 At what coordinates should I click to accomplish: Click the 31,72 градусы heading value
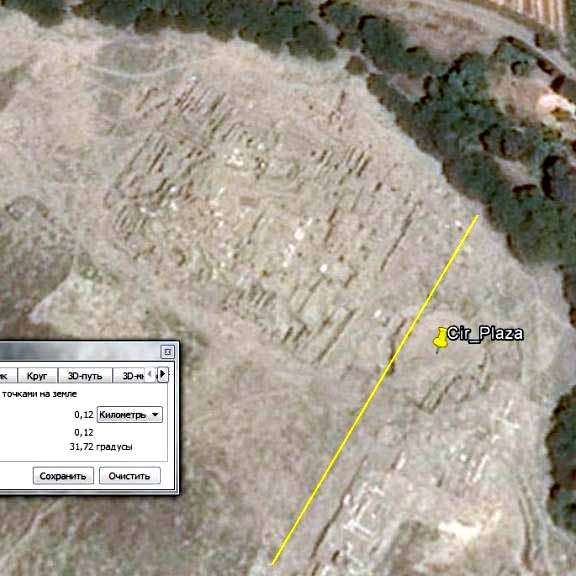point(101,447)
